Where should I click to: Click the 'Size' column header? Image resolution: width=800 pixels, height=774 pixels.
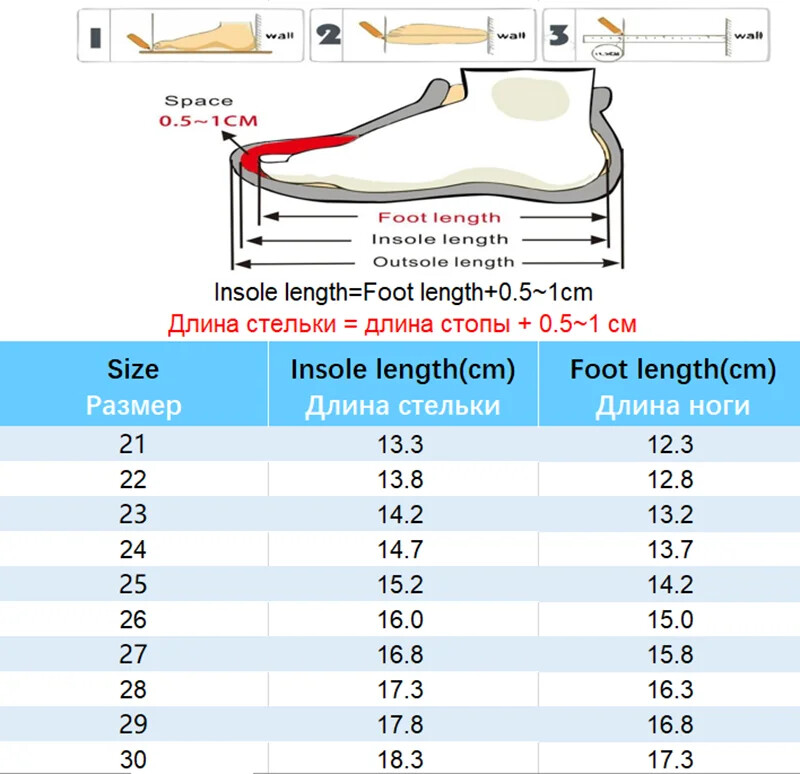point(133,369)
